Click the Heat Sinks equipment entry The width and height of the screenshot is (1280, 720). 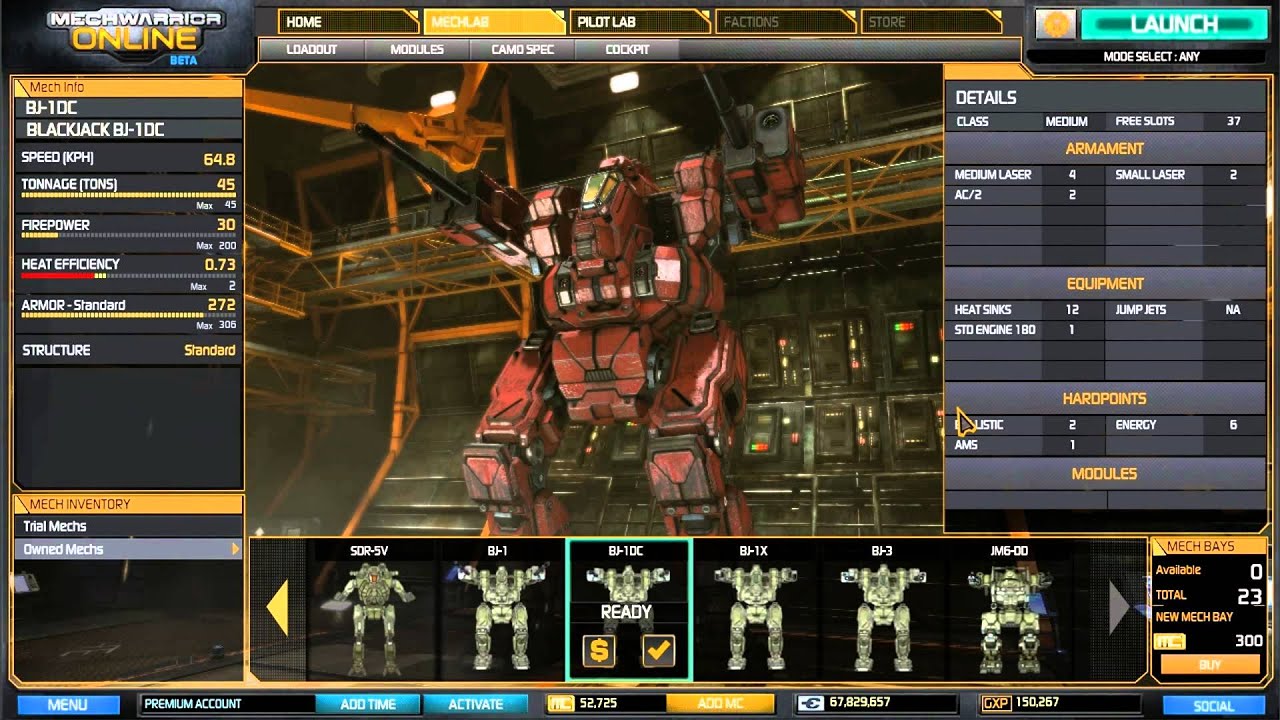pos(1025,310)
